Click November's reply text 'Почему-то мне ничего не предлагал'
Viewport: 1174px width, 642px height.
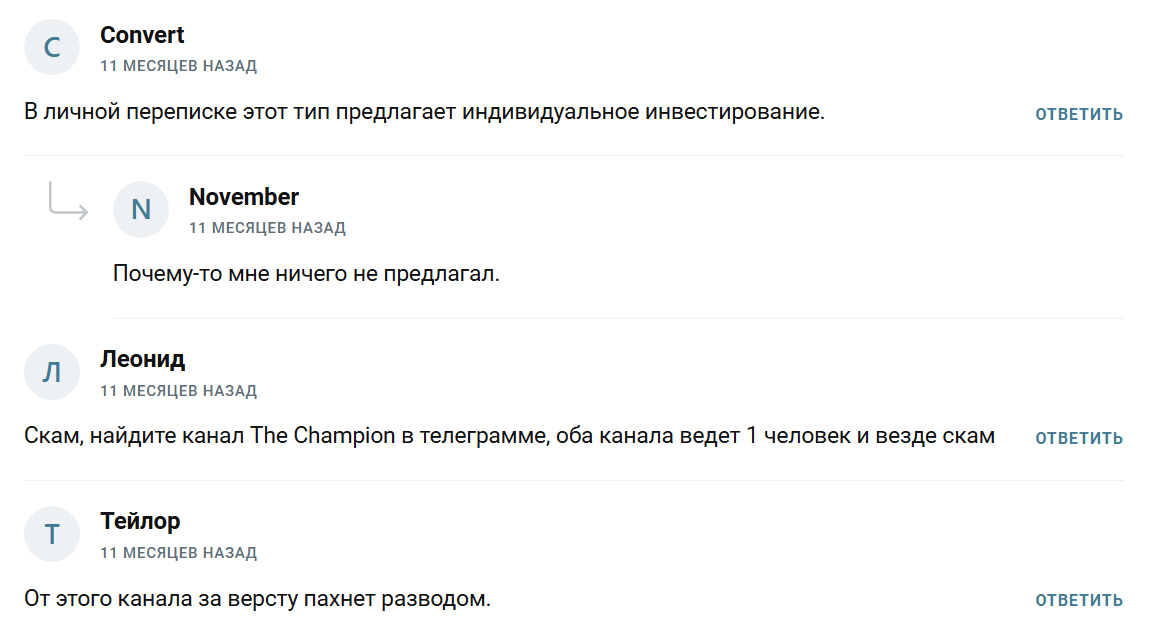(306, 274)
